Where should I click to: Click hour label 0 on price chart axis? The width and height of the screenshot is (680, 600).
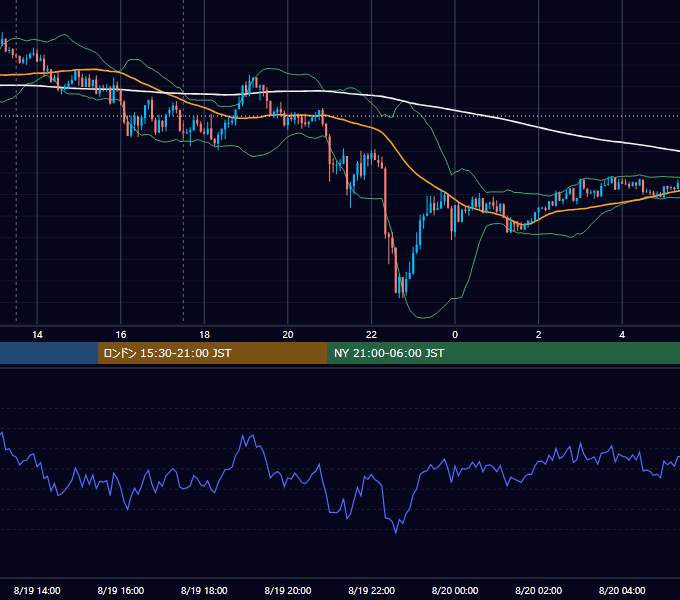coord(455,335)
